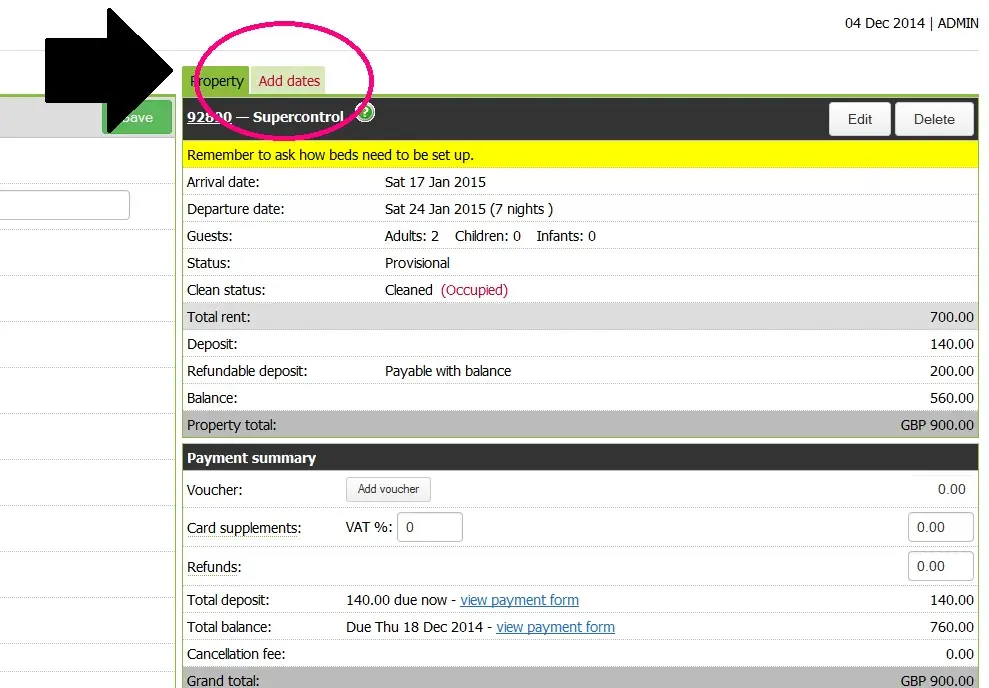Viewport: 989px width, 688px height.
Task: Click the Payment summary section header
Action: point(251,458)
